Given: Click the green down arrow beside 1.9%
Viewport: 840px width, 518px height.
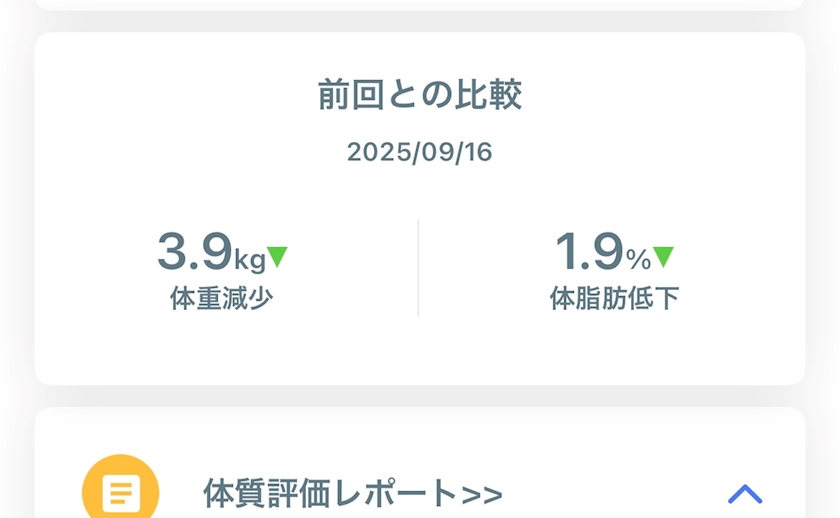Looking at the screenshot, I should coord(663,257).
